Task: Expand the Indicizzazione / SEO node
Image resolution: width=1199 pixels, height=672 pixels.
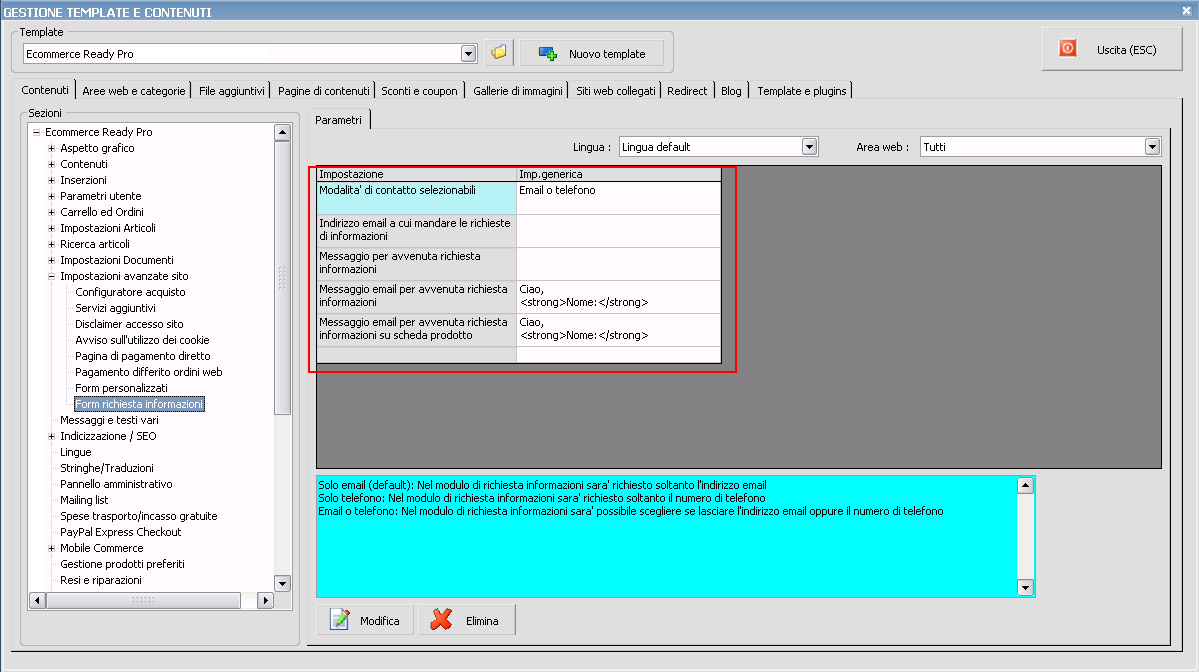Action: pyautogui.click(x=51, y=437)
